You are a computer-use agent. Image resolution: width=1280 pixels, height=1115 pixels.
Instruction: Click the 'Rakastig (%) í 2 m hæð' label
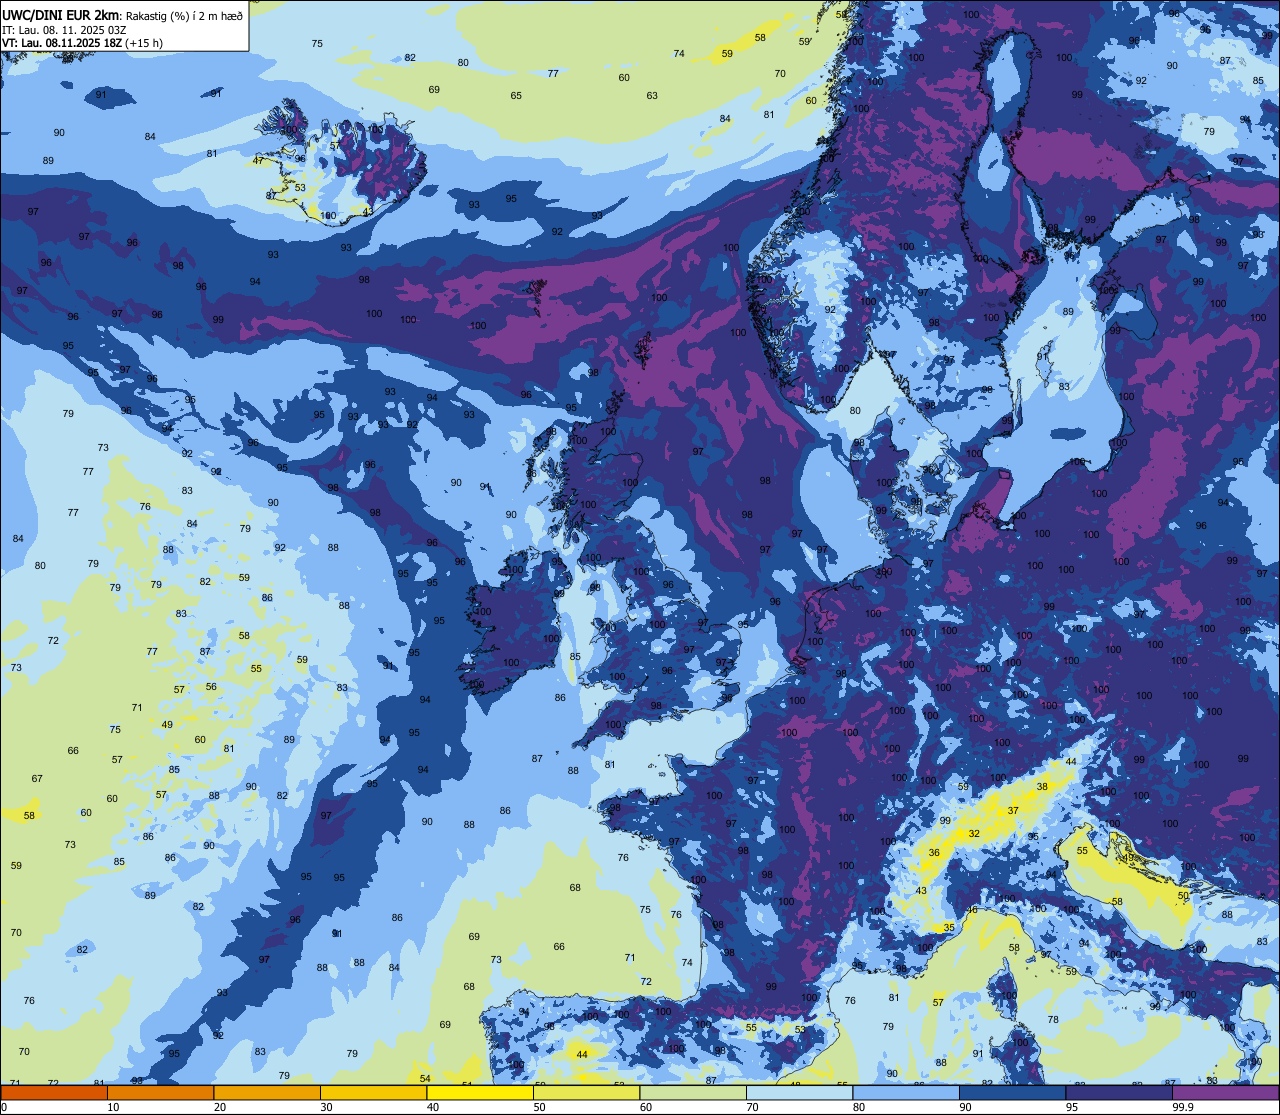tap(184, 15)
